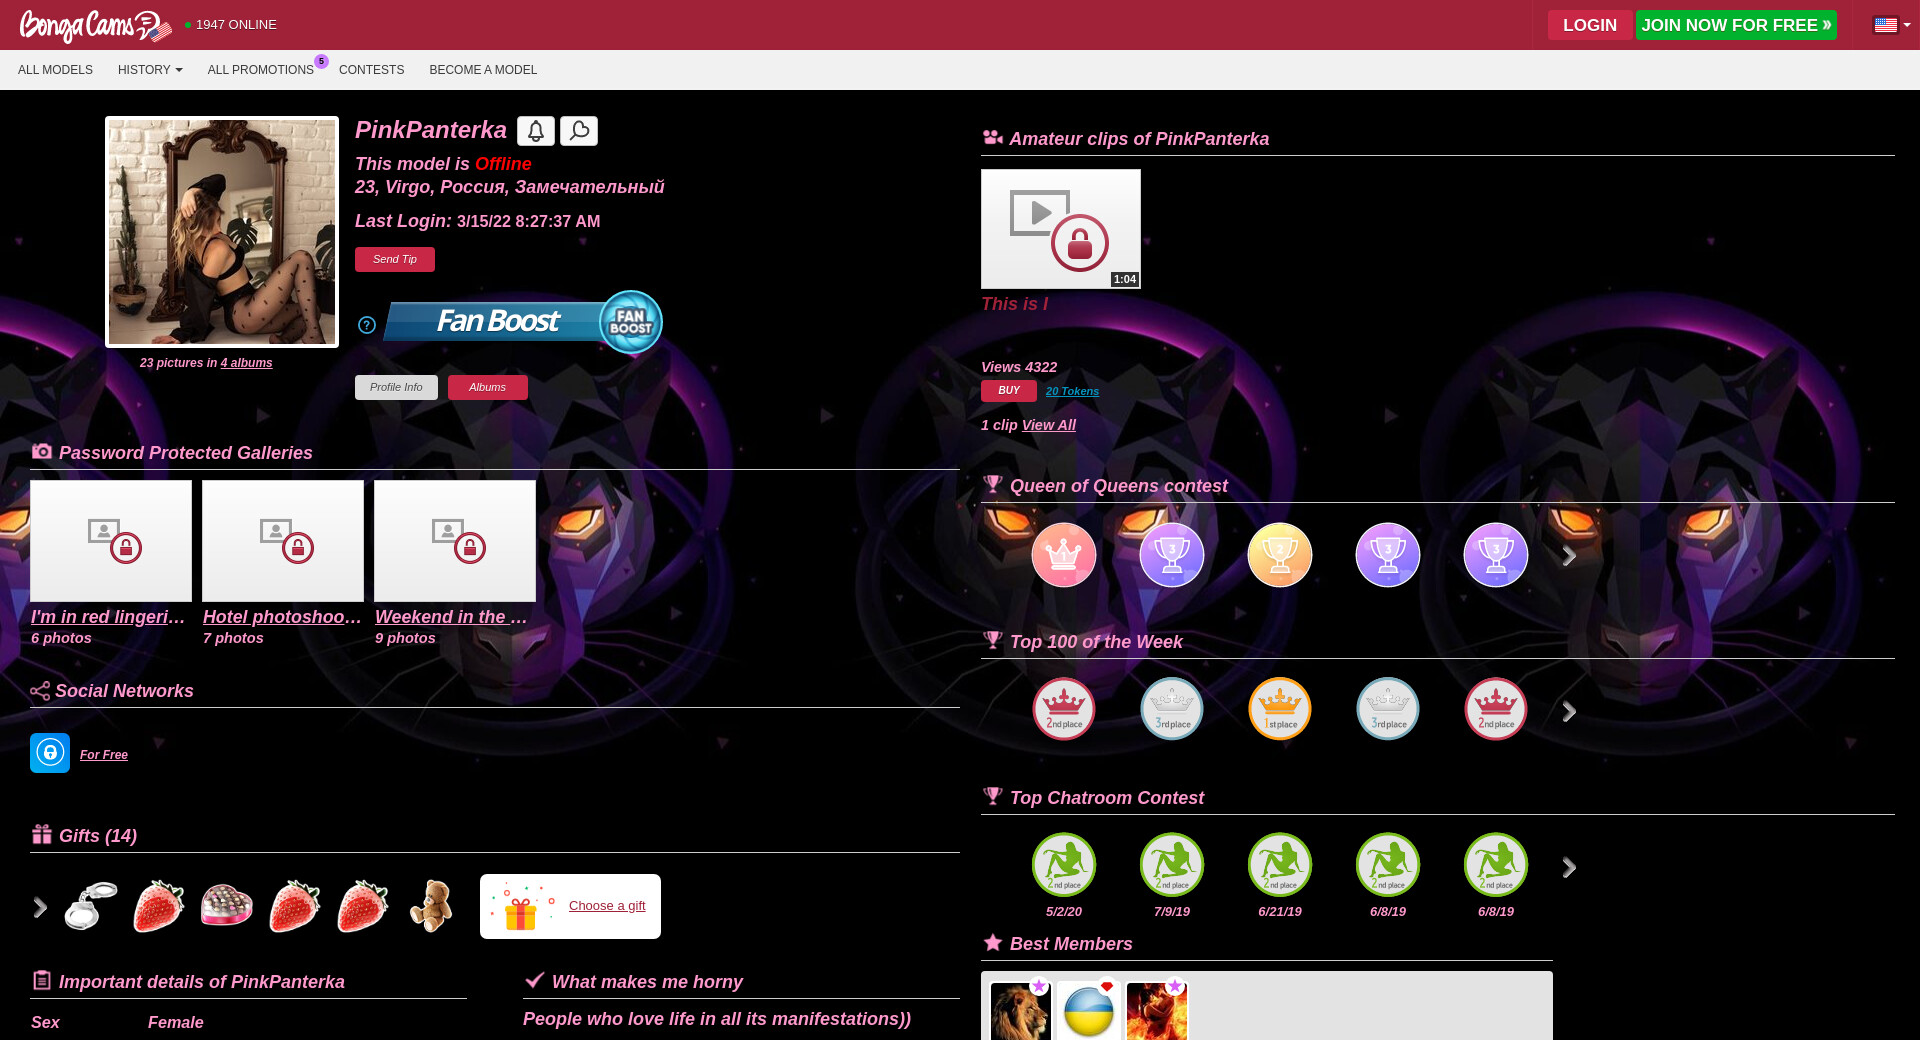
Task: Open the language flag dropdown
Action: pos(1892,25)
